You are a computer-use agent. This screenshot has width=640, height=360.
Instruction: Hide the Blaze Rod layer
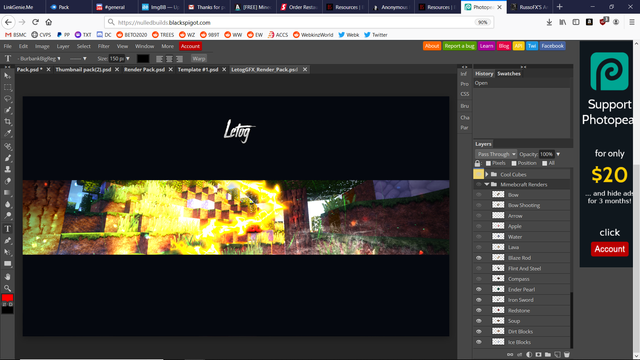coord(478,258)
